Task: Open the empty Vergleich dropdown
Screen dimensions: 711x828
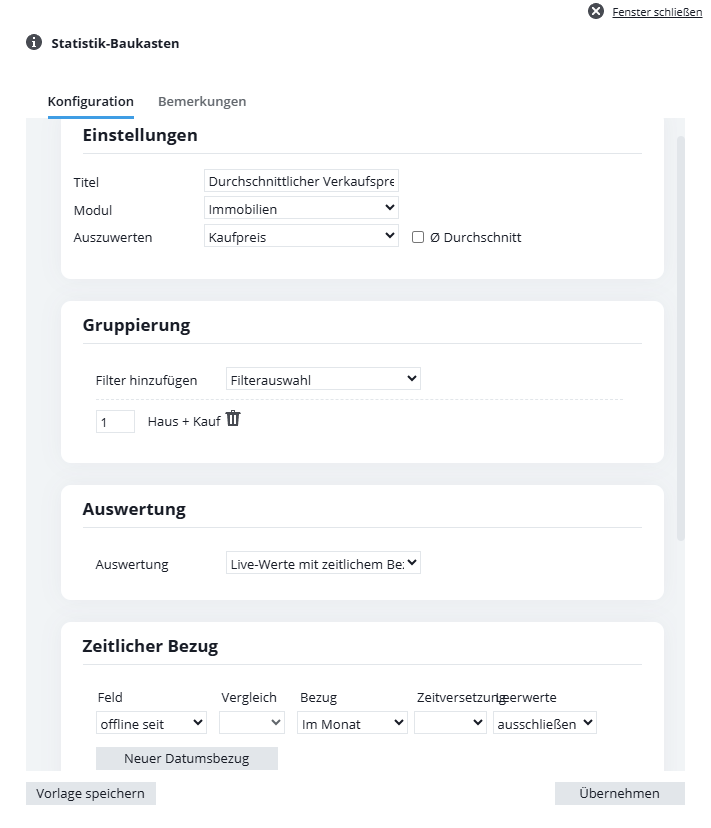Action: pyautogui.click(x=252, y=723)
